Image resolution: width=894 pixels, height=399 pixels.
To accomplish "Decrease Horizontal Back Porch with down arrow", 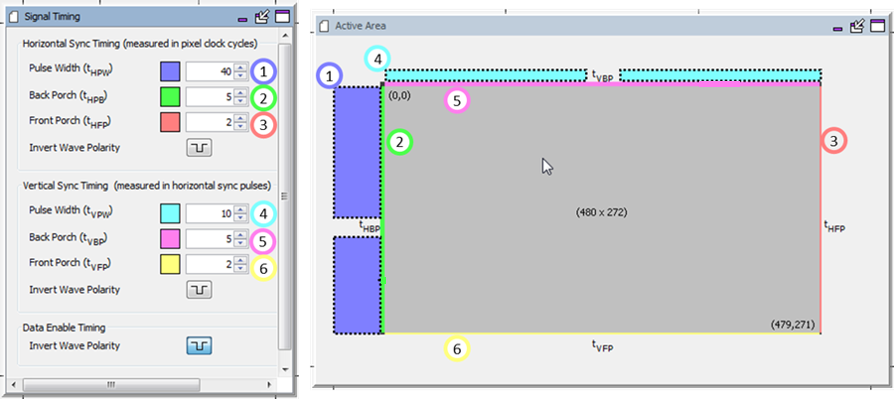I will click(x=241, y=101).
